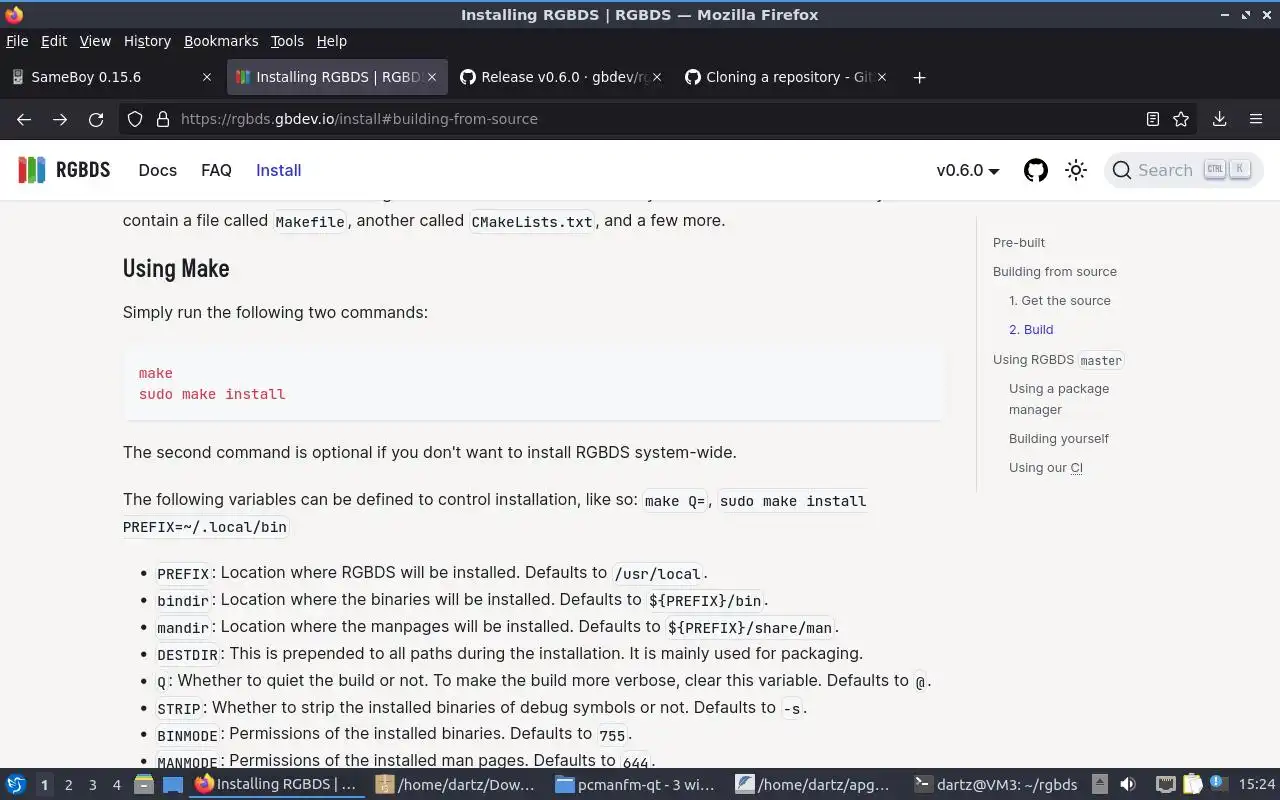Close the Release v0.6.0 tab

[657, 77]
